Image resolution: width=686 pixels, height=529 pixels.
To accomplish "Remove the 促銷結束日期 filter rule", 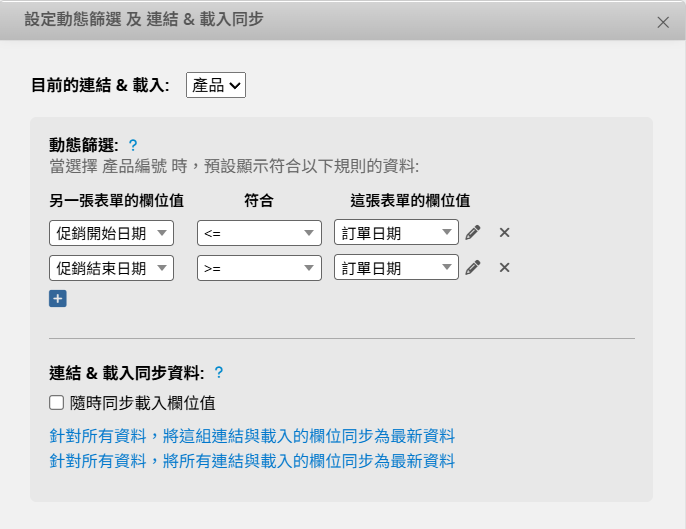I will coord(505,268).
